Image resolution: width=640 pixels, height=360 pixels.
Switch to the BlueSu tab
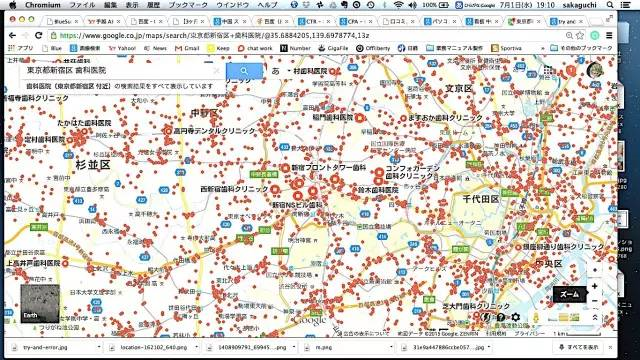point(62,21)
